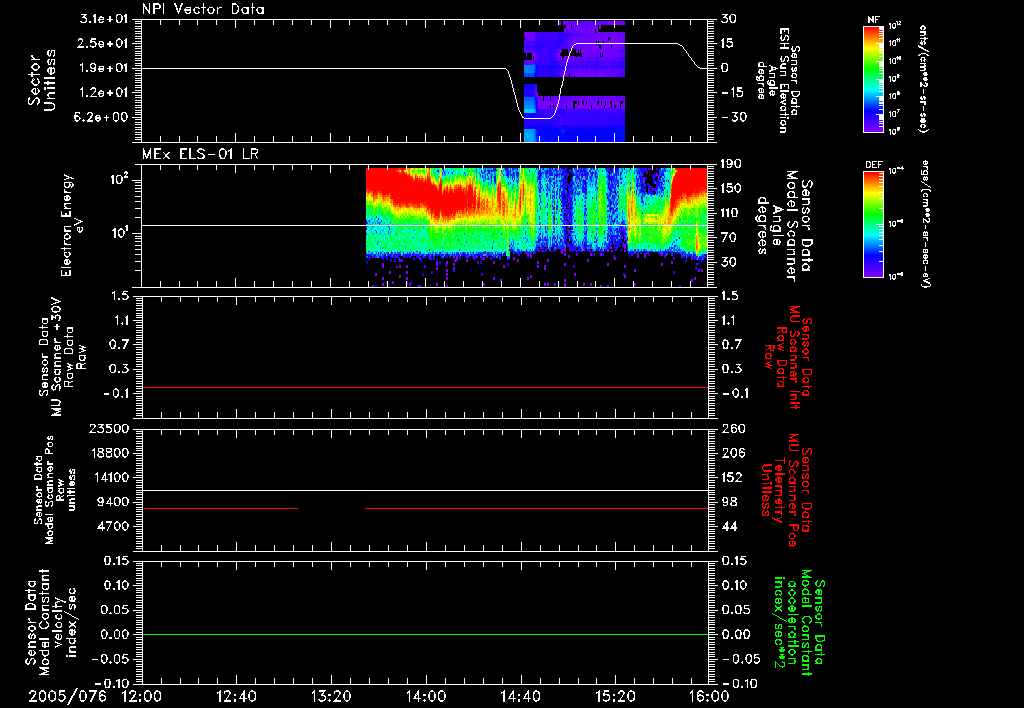
Task: Click the "NF" label above the color bar
Action: [874, 20]
